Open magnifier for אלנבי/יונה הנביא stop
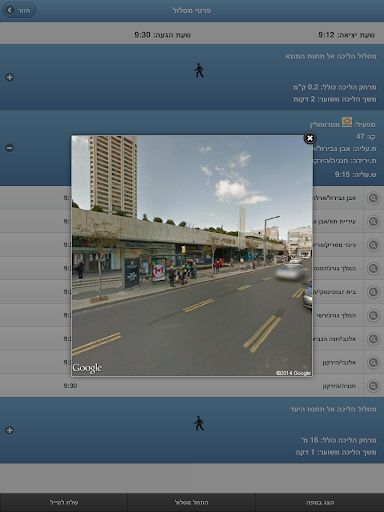This screenshot has width=384, height=512. [373, 339]
